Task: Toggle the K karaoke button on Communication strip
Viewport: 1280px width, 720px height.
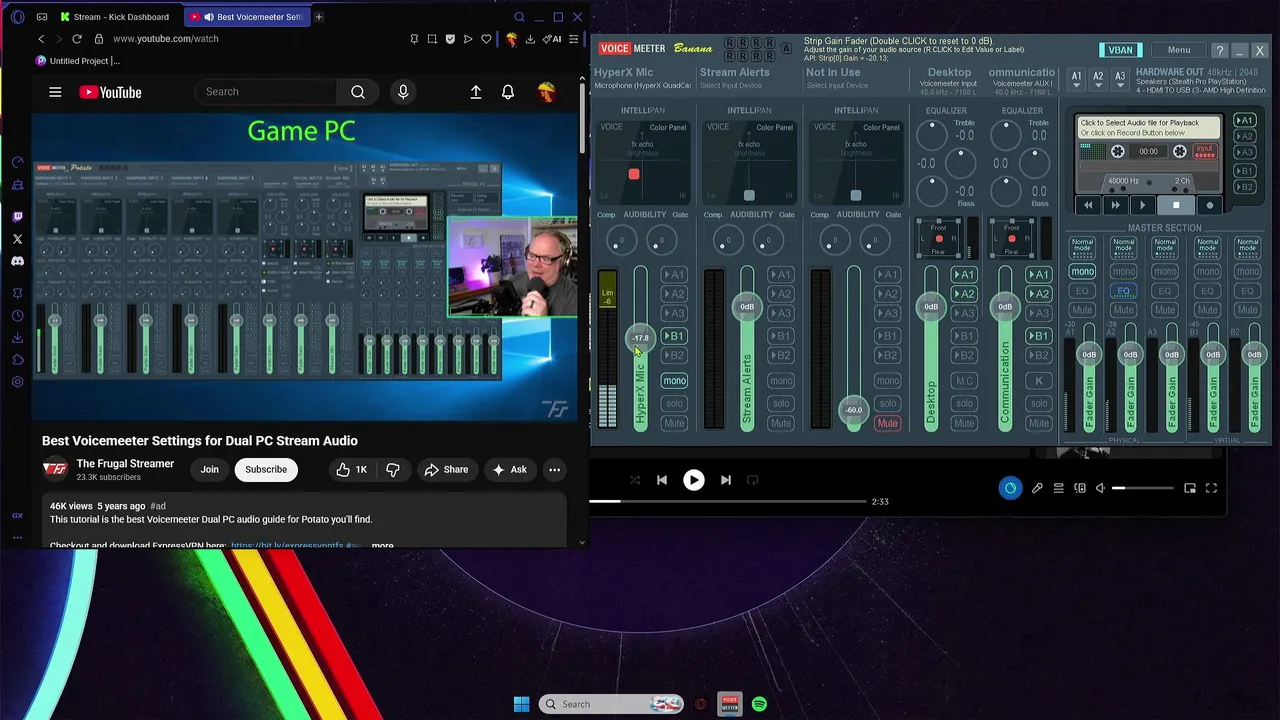Action: coord(1039,381)
